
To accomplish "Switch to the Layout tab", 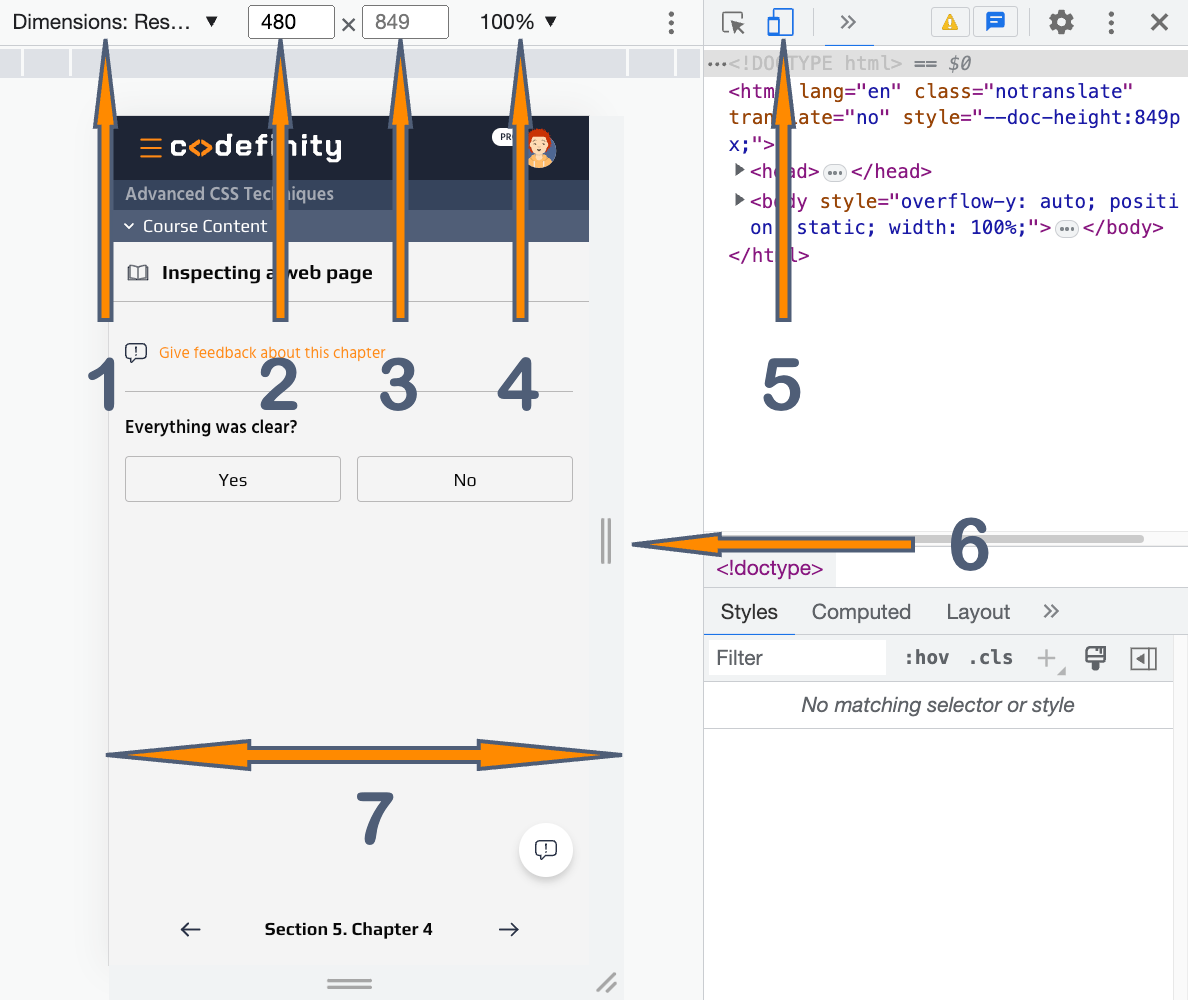I will (x=978, y=612).
